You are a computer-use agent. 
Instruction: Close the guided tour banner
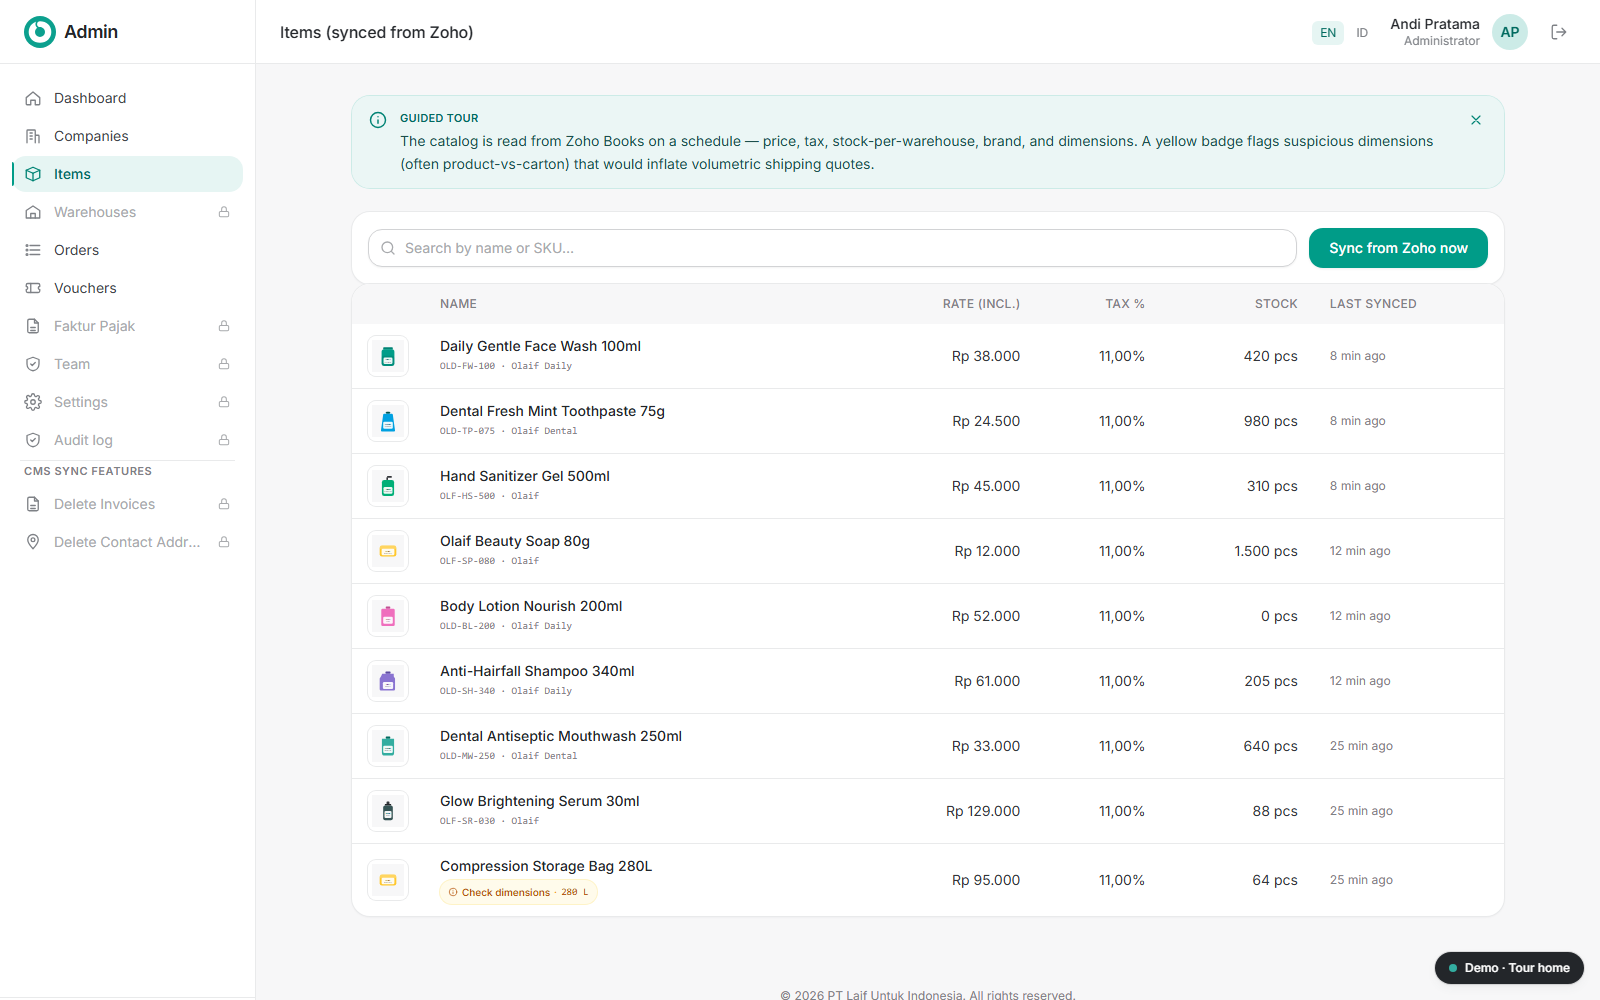[x=1476, y=120]
